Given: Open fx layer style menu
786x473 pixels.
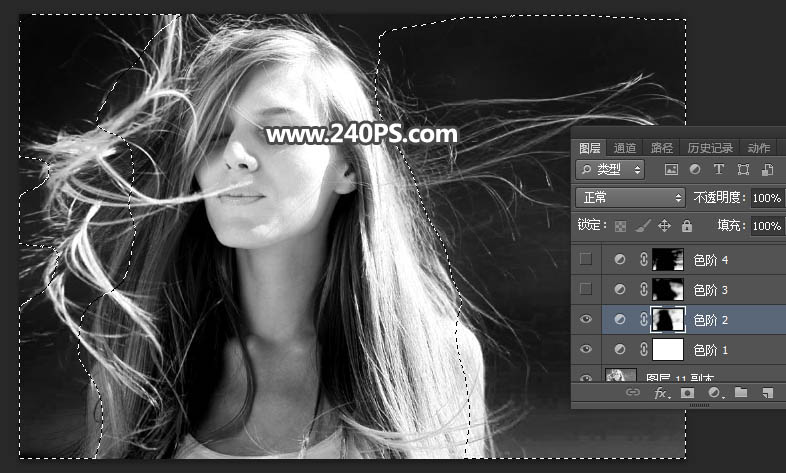Looking at the screenshot, I should coord(662,393).
